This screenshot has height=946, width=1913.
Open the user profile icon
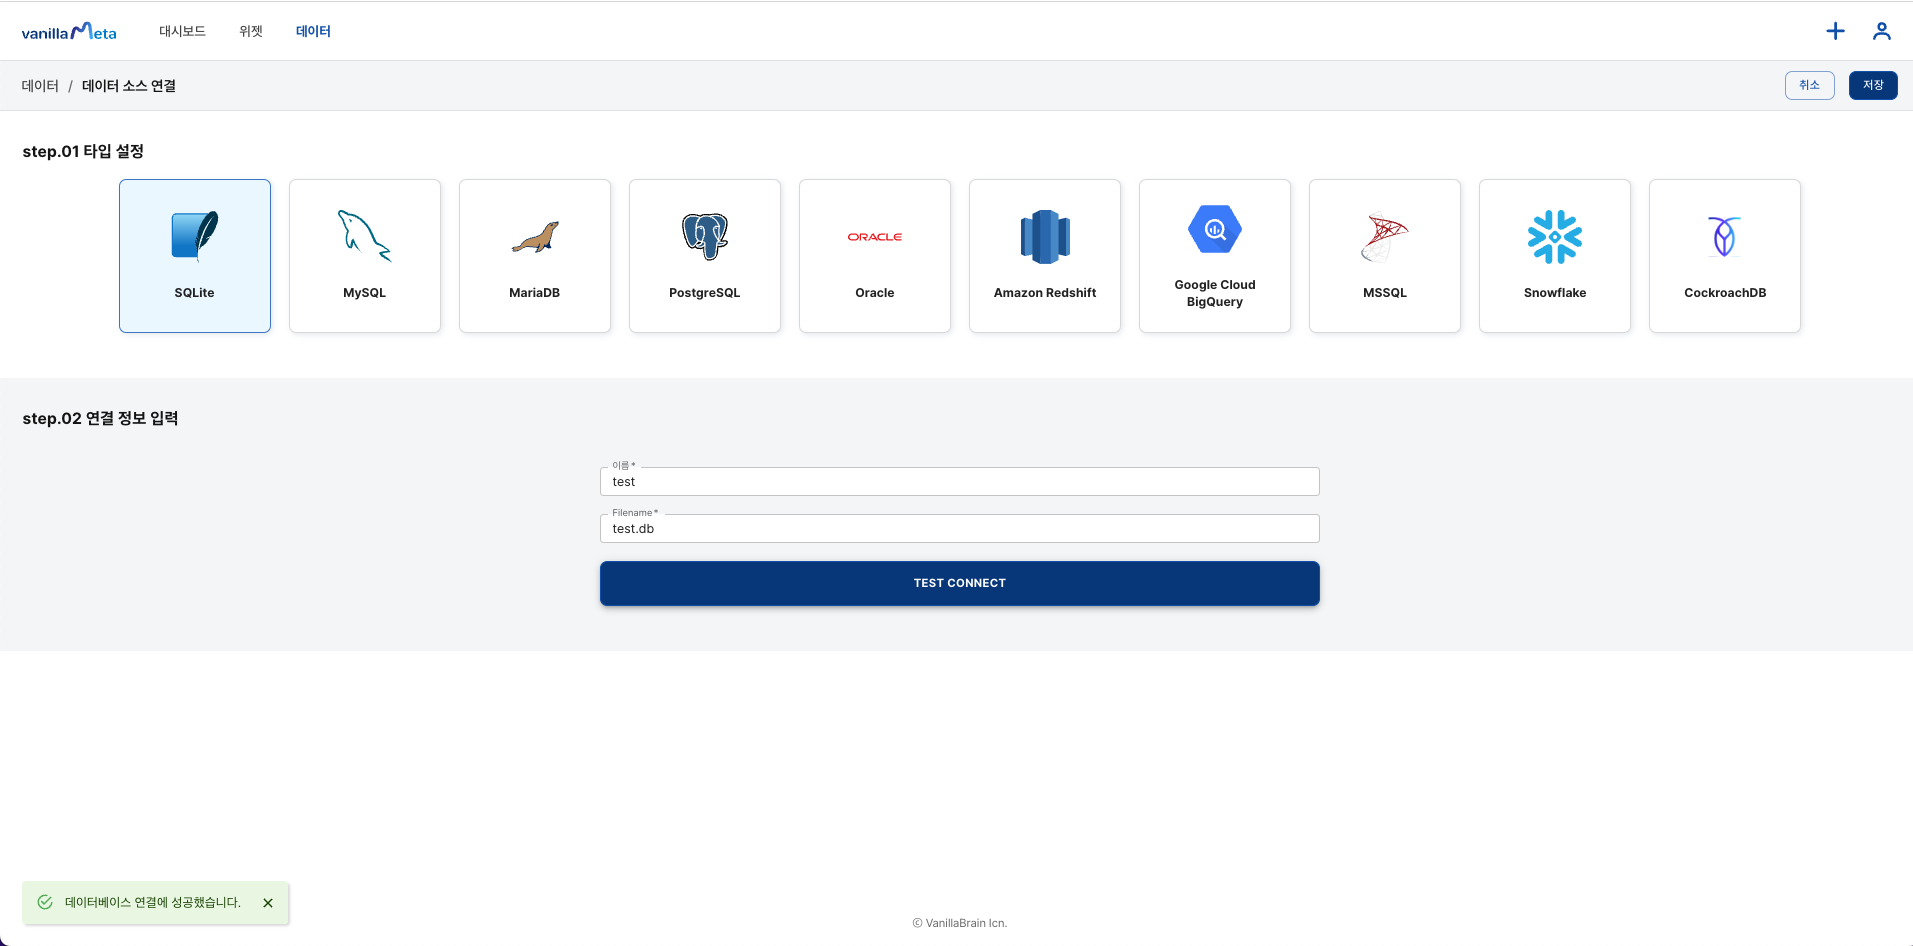point(1882,31)
